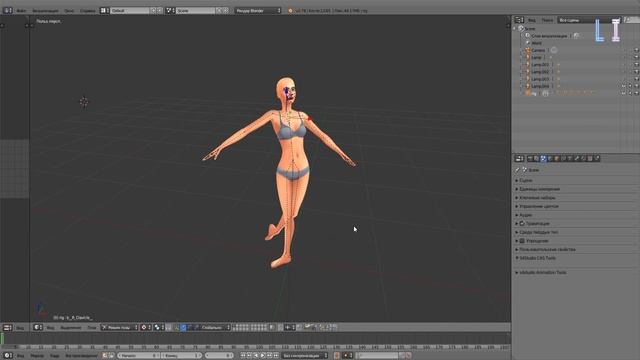The image size is (640, 360).
Task: Toggle automatic keyframe record button
Action: pos(337,356)
